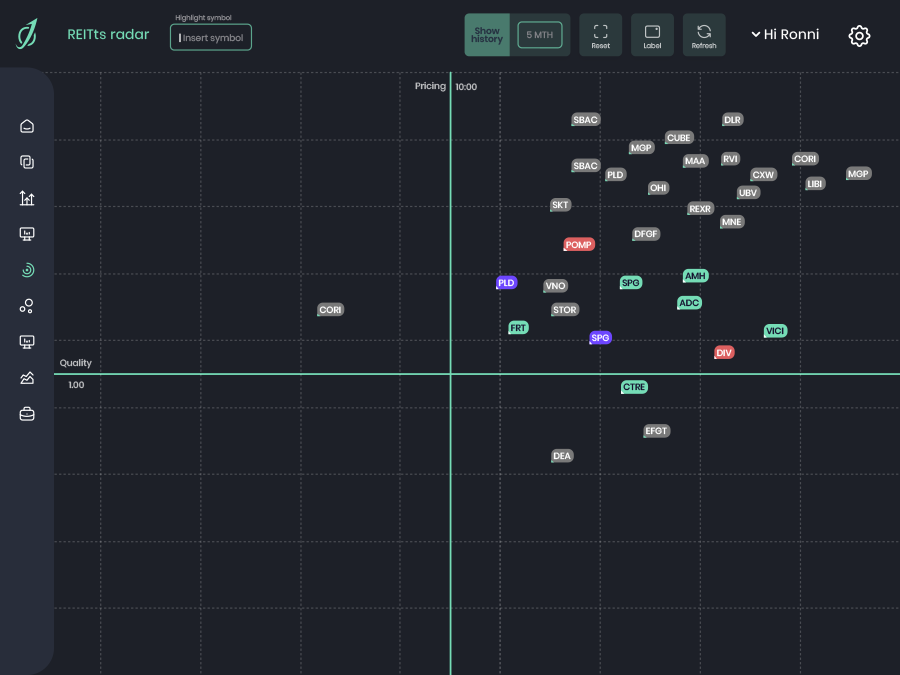The width and height of the screenshot is (900, 675).
Task: Click the stacked squares sidebar icon
Action: point(27,162)
